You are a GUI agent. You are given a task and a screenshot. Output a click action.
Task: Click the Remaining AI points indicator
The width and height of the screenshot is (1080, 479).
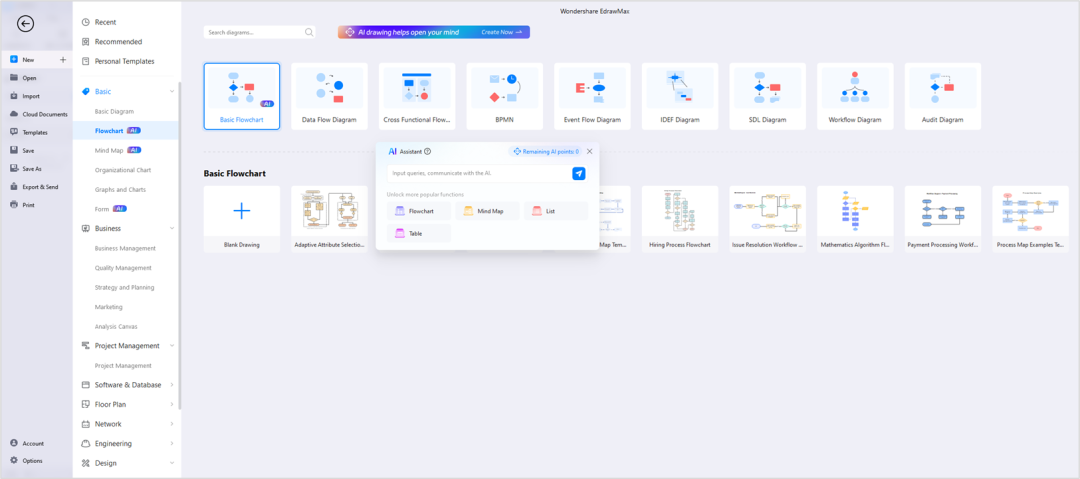[x=545, y=151]
